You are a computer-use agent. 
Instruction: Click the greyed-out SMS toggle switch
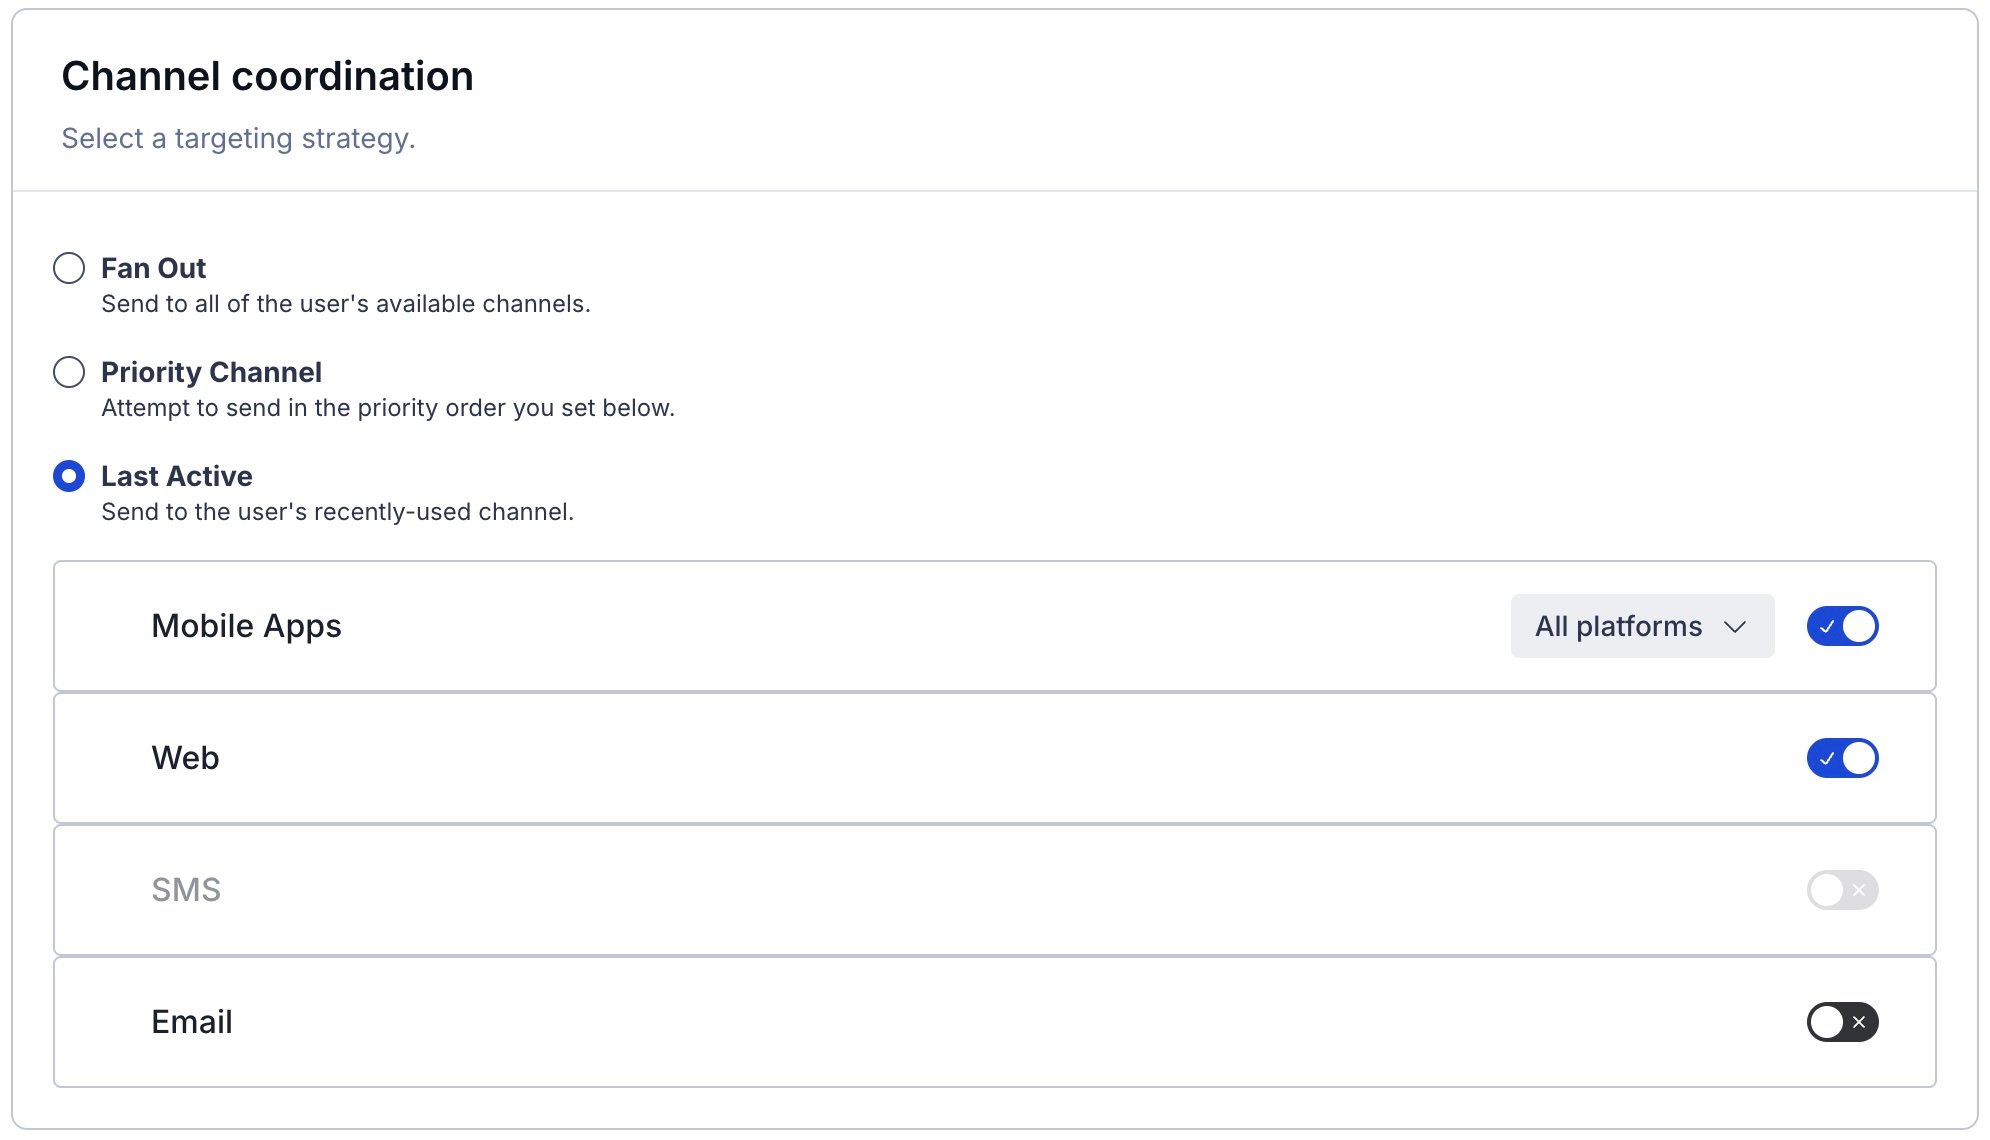tap(1842, 890)
